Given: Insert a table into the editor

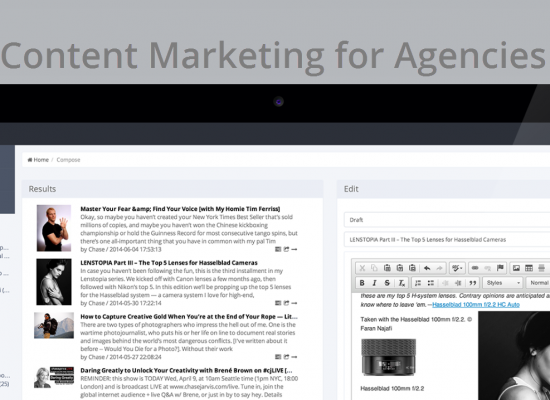Looking at the screenshot, I should (529, 268).
